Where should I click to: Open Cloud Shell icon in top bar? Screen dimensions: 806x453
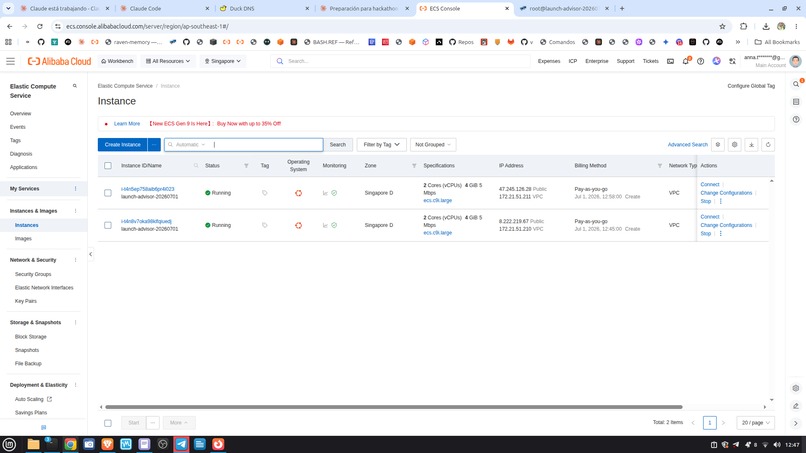pyautogui.click(x=670, y=61)
